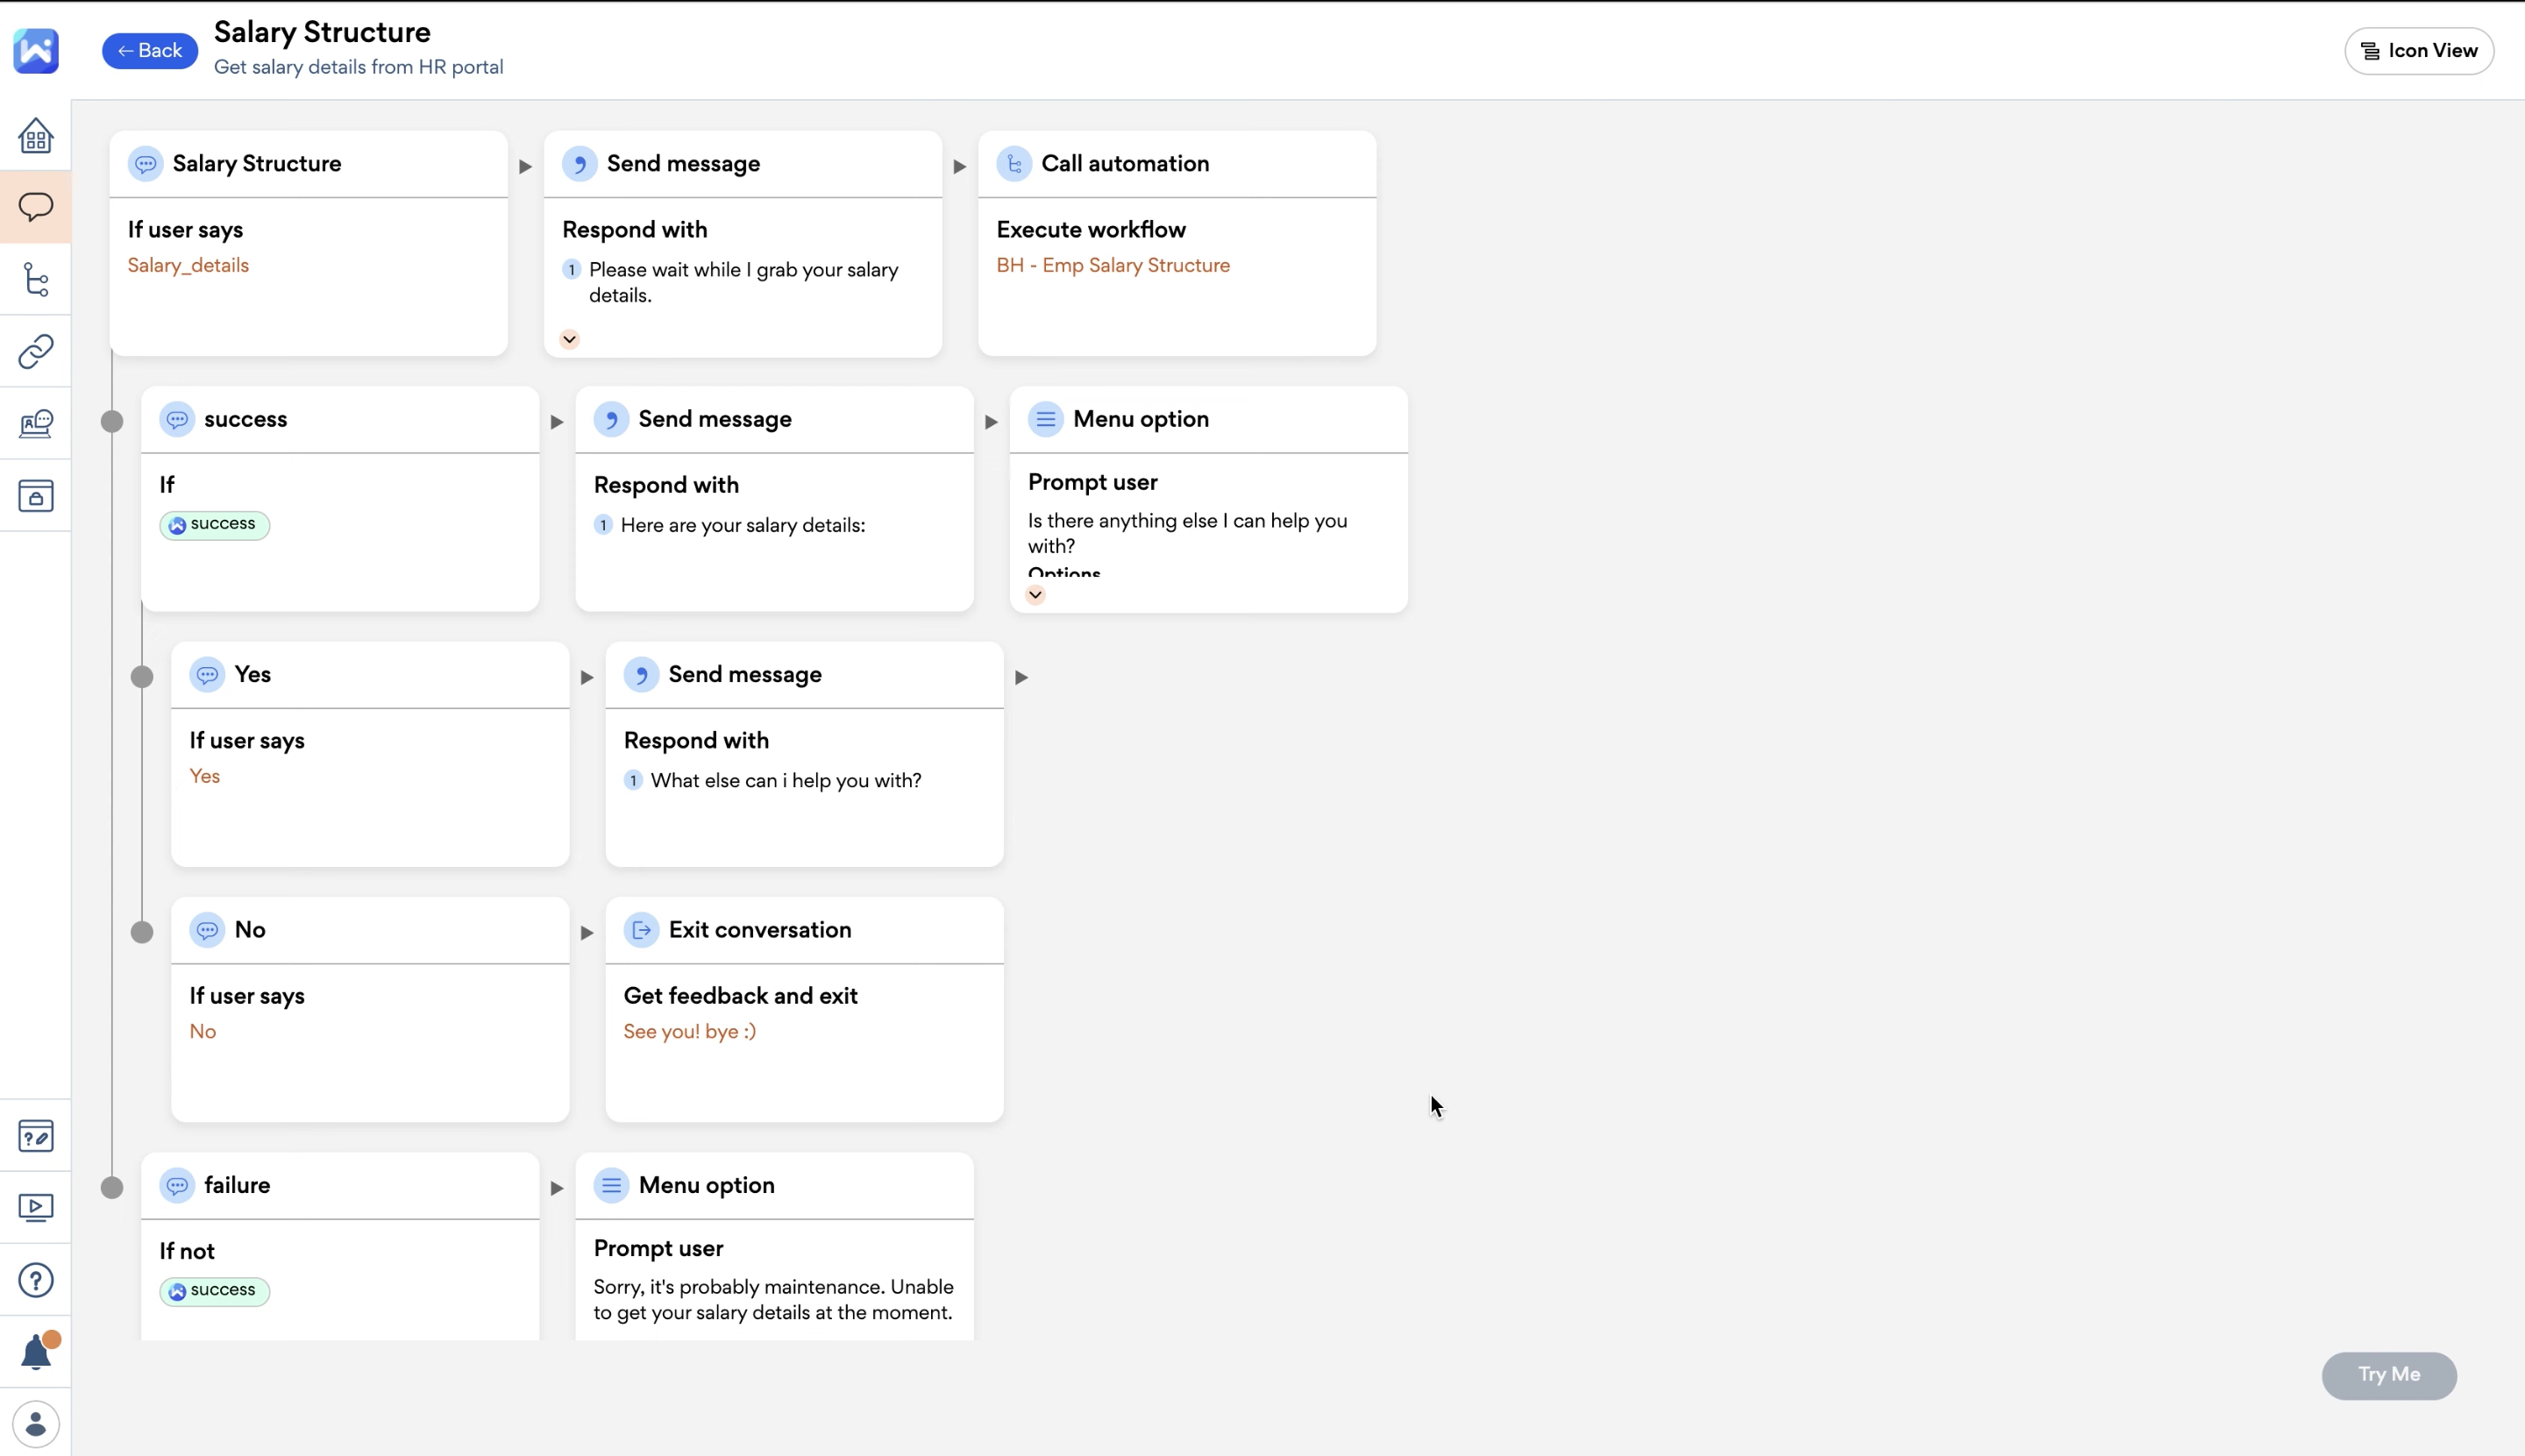
Task: Open the live chat agent sidebar icon
Action: (36, 423)
